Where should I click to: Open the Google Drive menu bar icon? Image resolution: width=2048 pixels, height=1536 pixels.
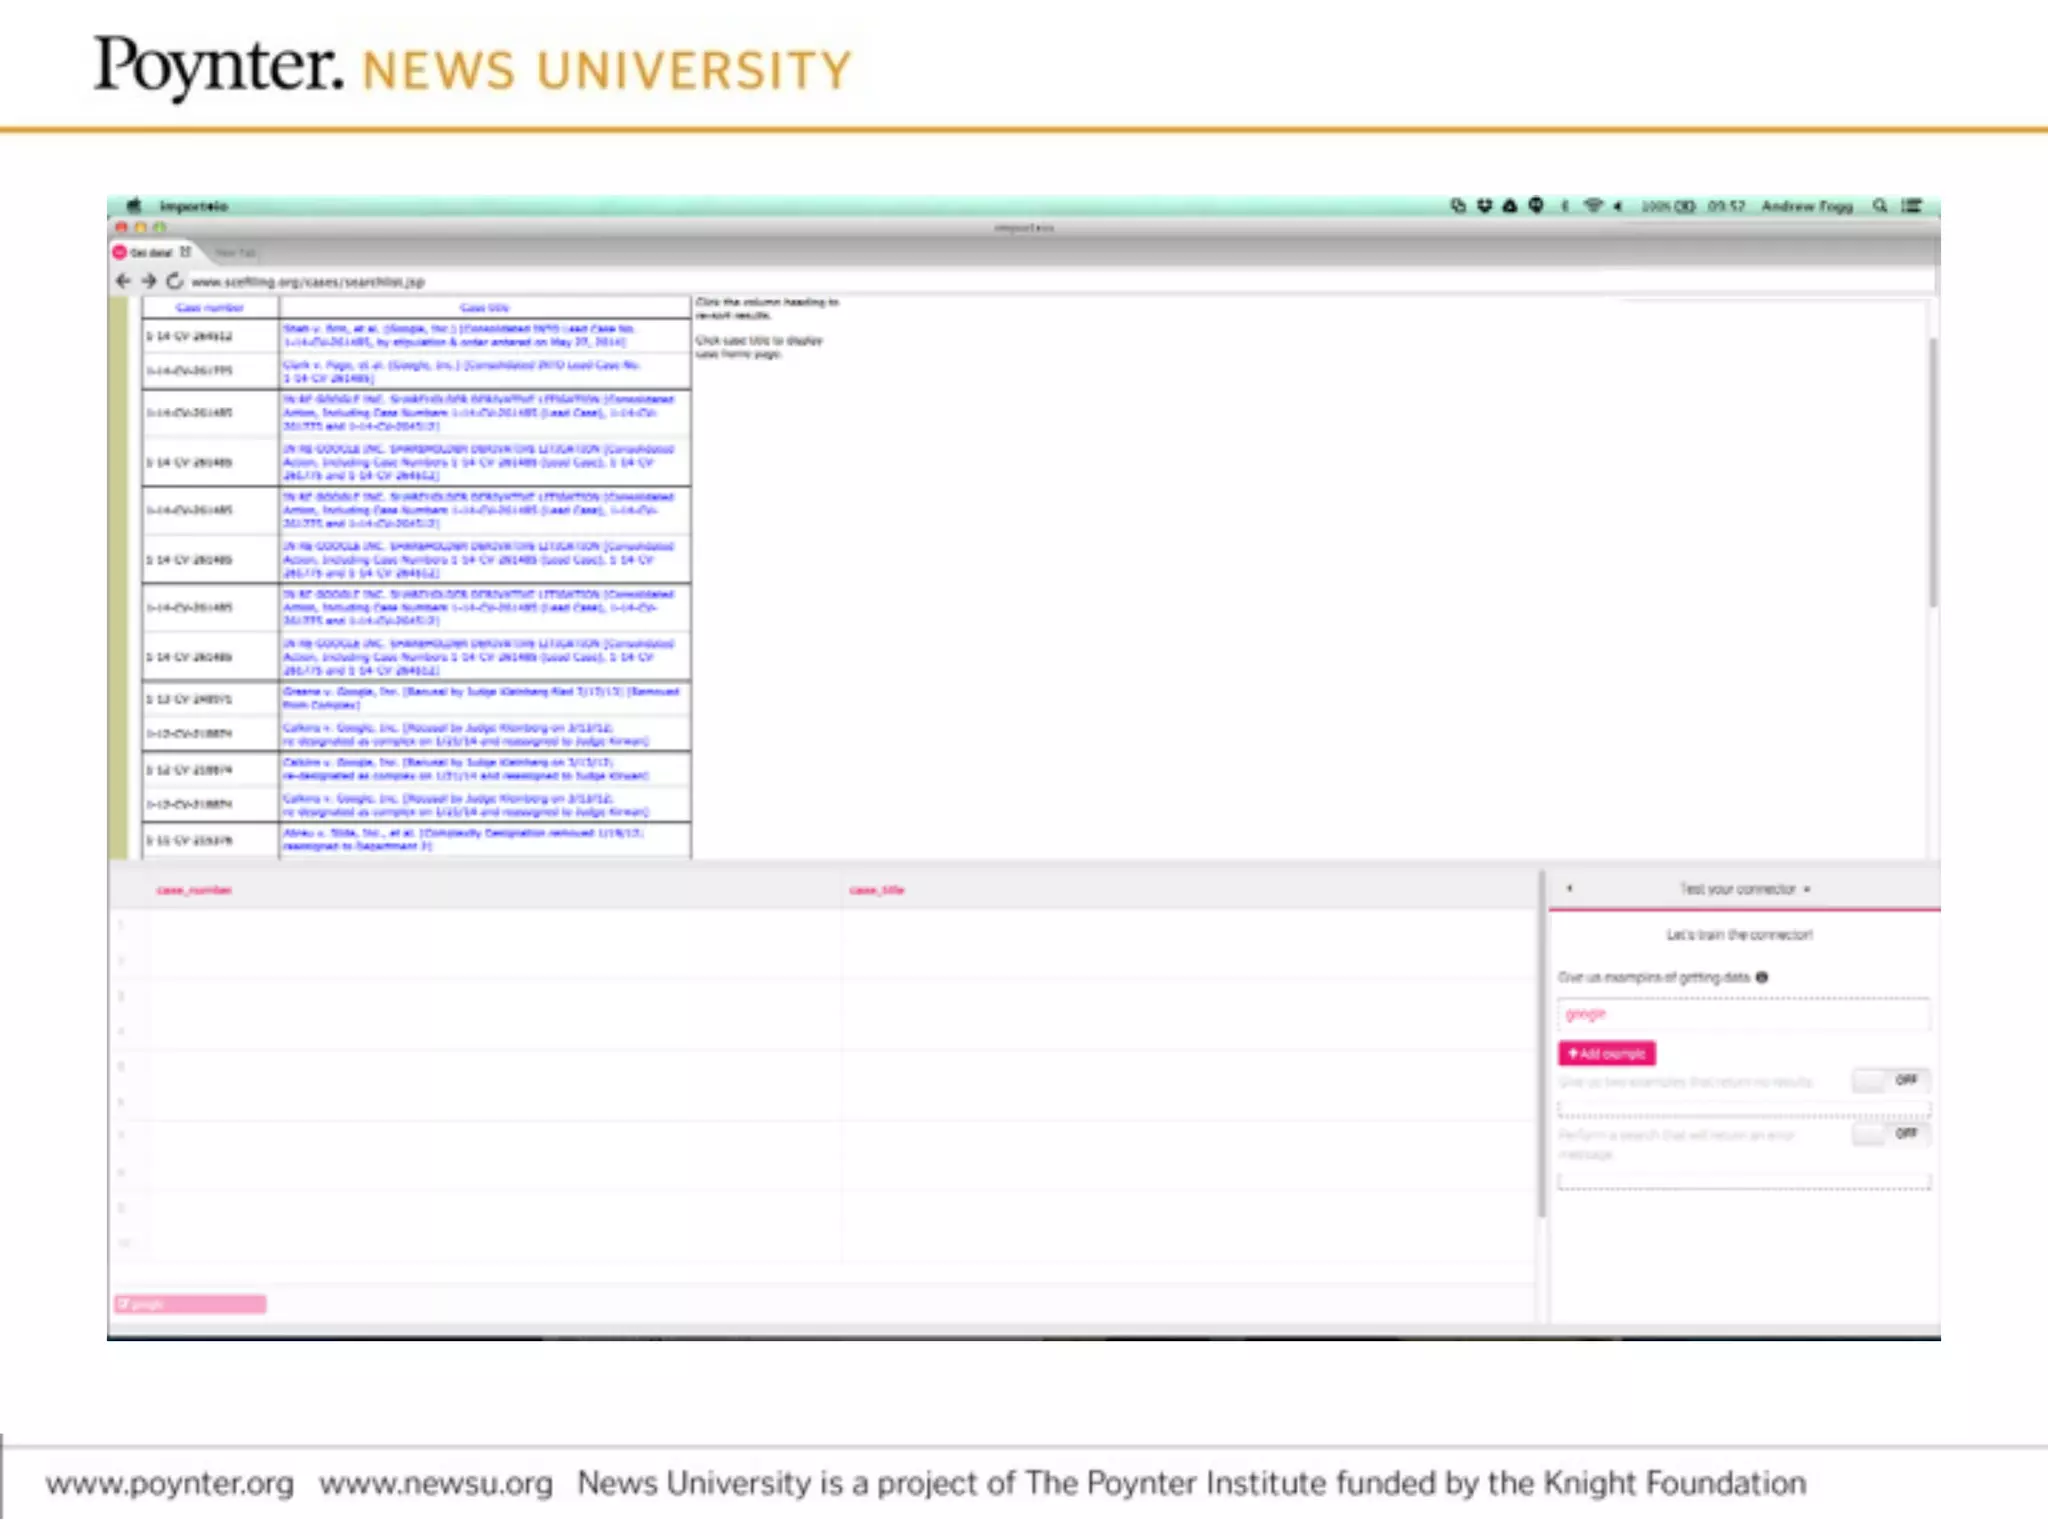point(1510,206)
